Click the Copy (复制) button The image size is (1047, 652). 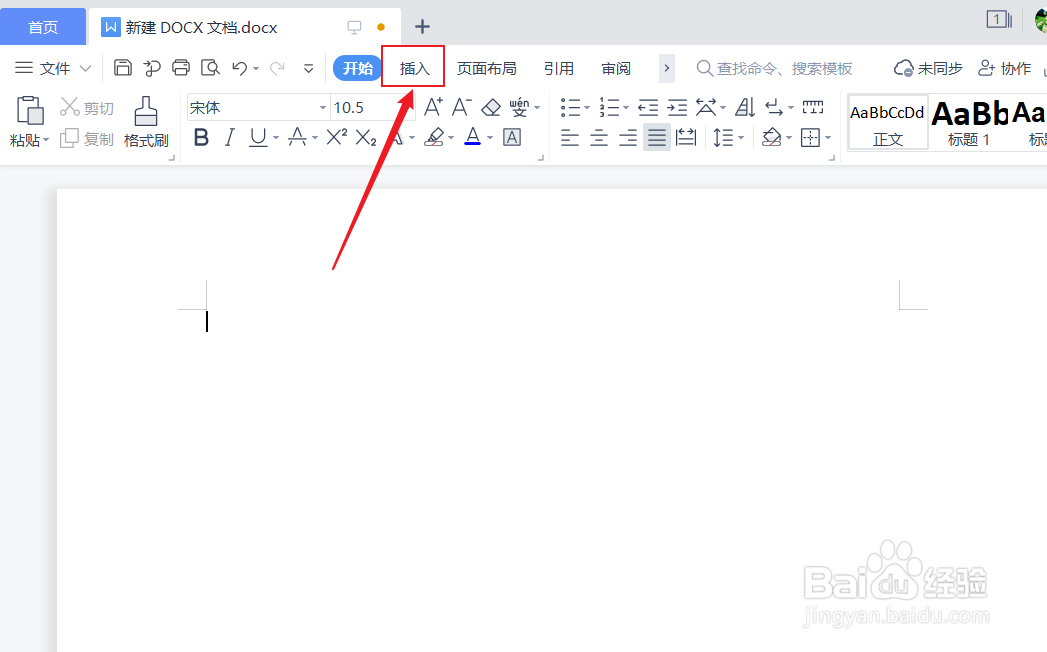point(87,139)
